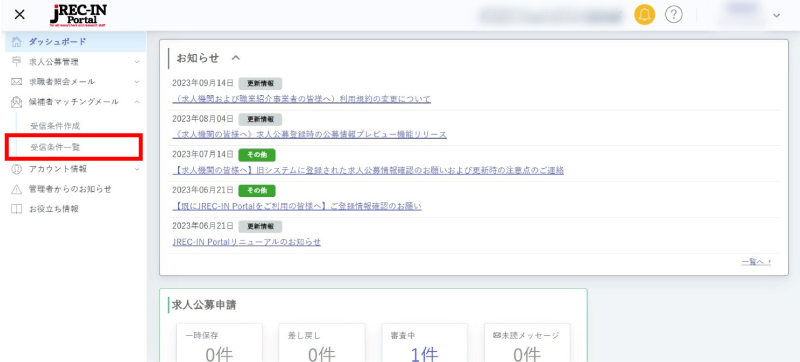Screen dimensions: 800x362
Task: Click the 求人公募管理 sidebar icon
Action: pos(17,62)
